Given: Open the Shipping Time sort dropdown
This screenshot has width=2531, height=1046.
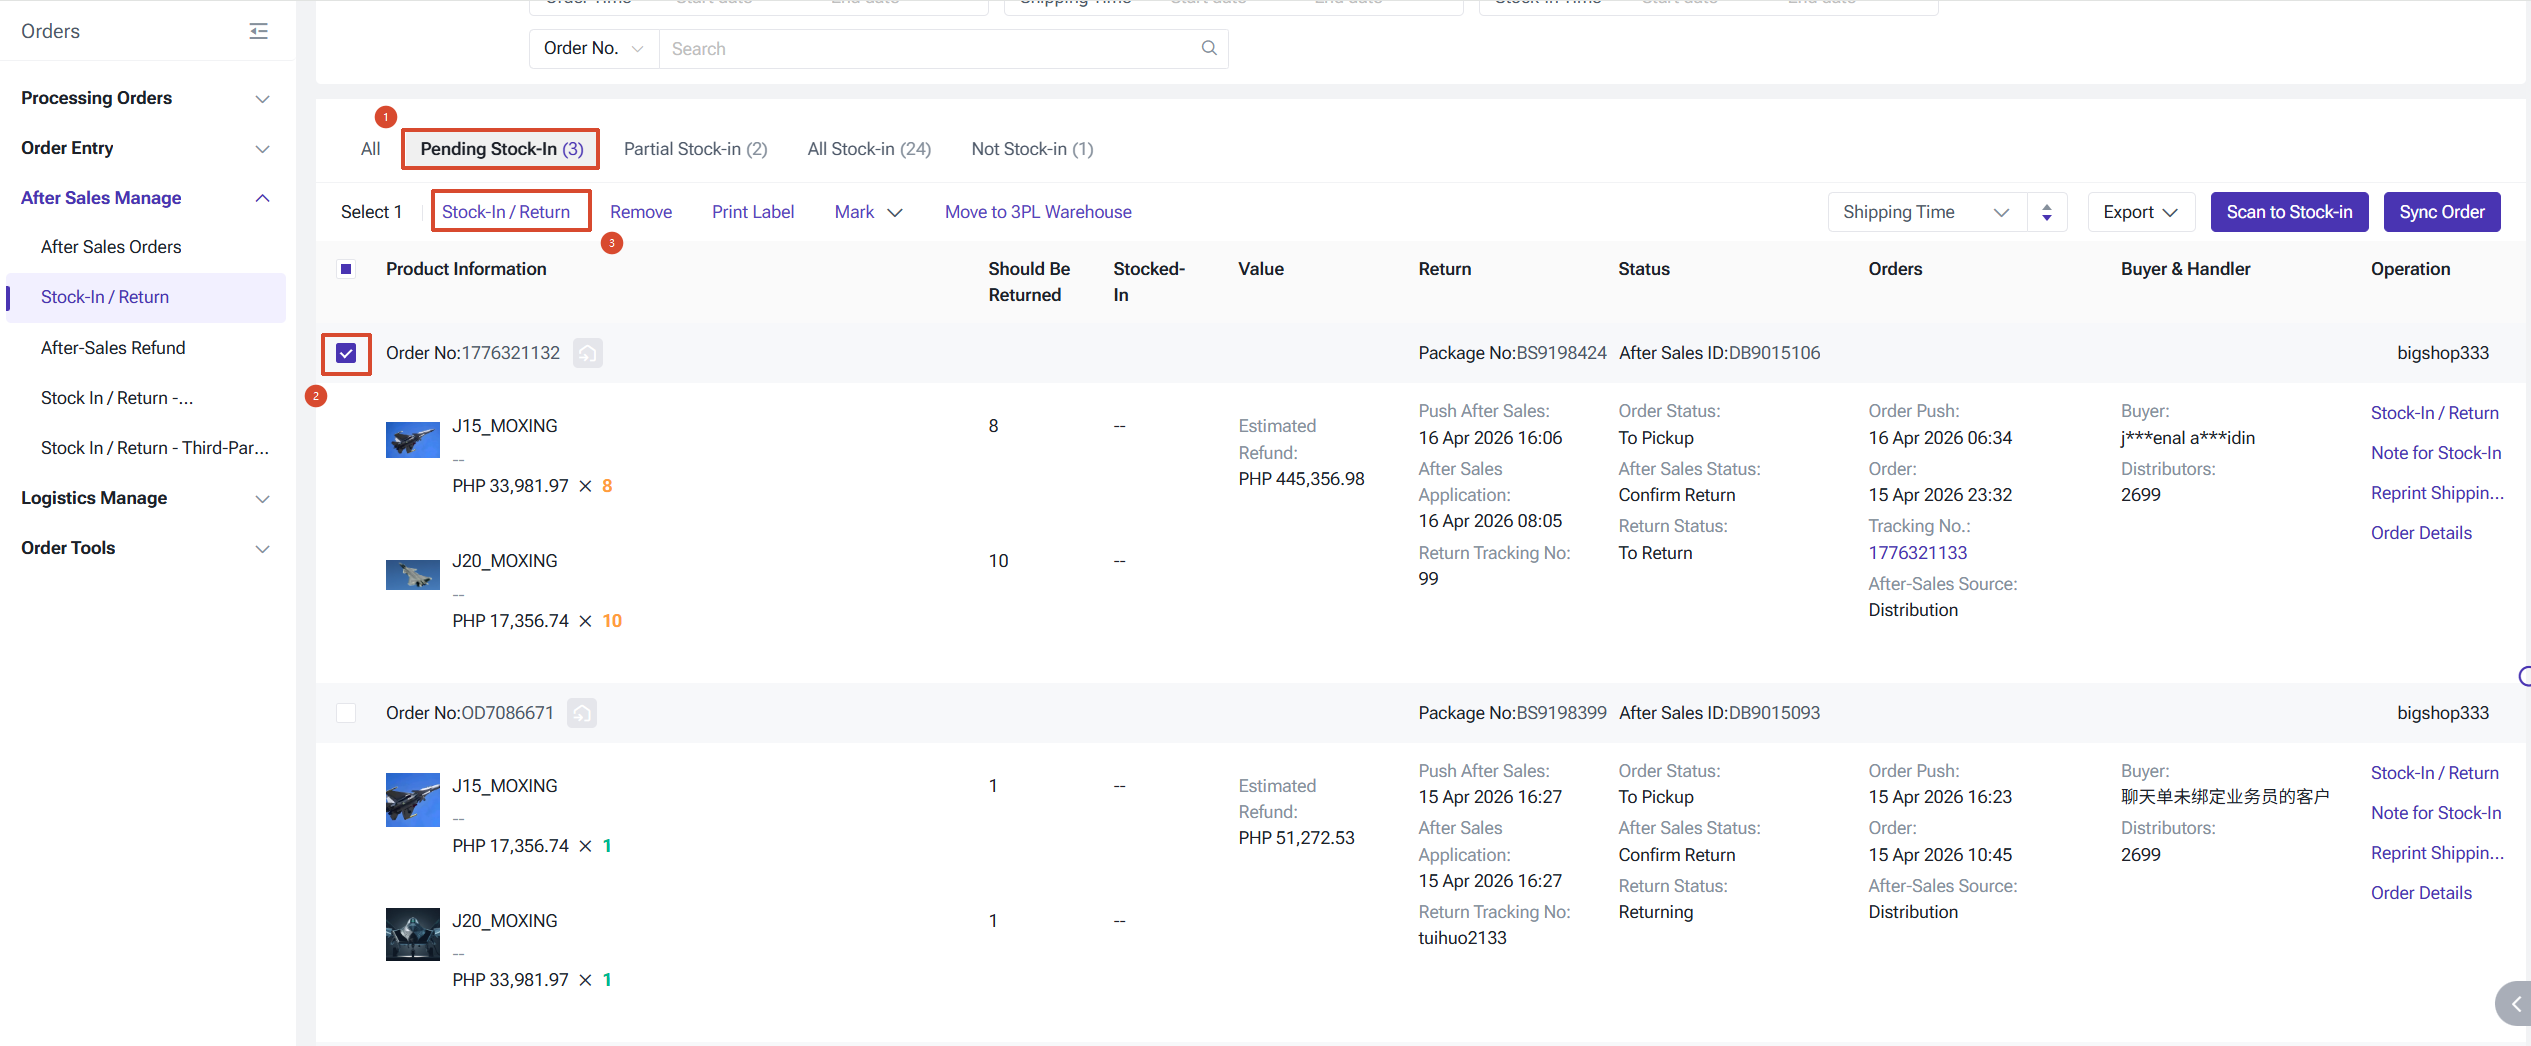Looking at the screenshot, I should tap(1925, 212).
